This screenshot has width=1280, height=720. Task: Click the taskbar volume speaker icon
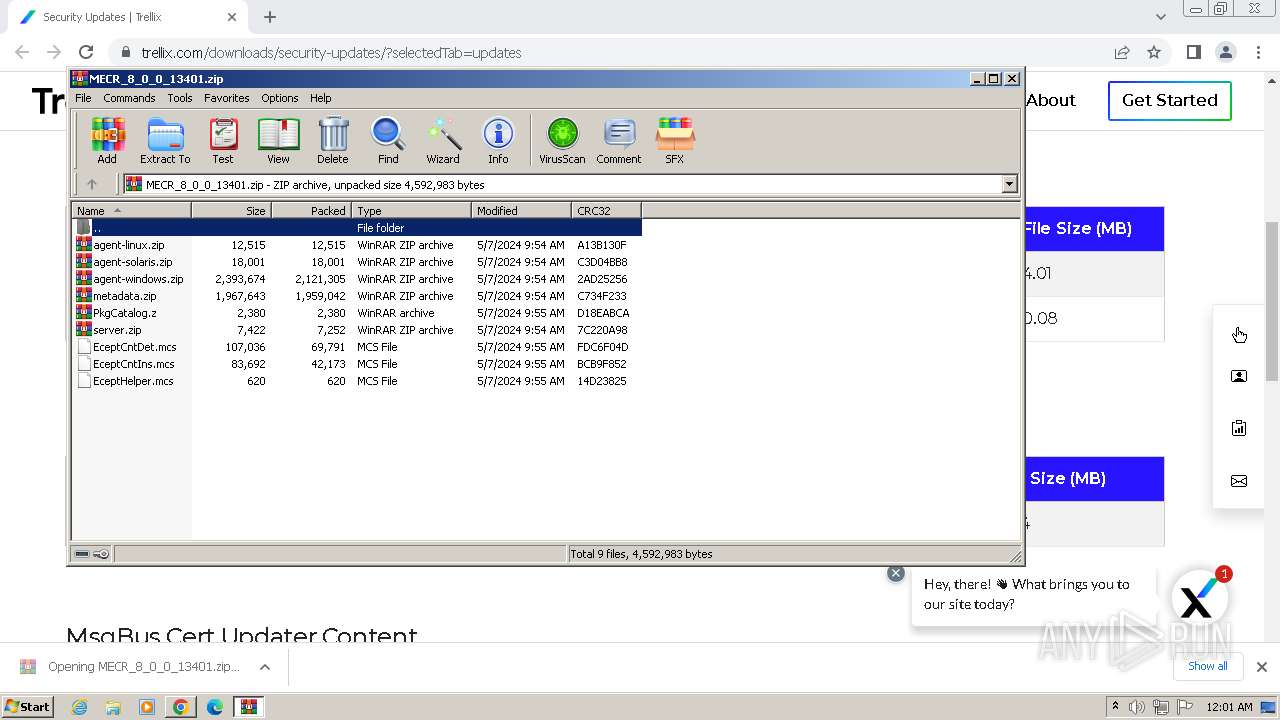(1137, 707)
